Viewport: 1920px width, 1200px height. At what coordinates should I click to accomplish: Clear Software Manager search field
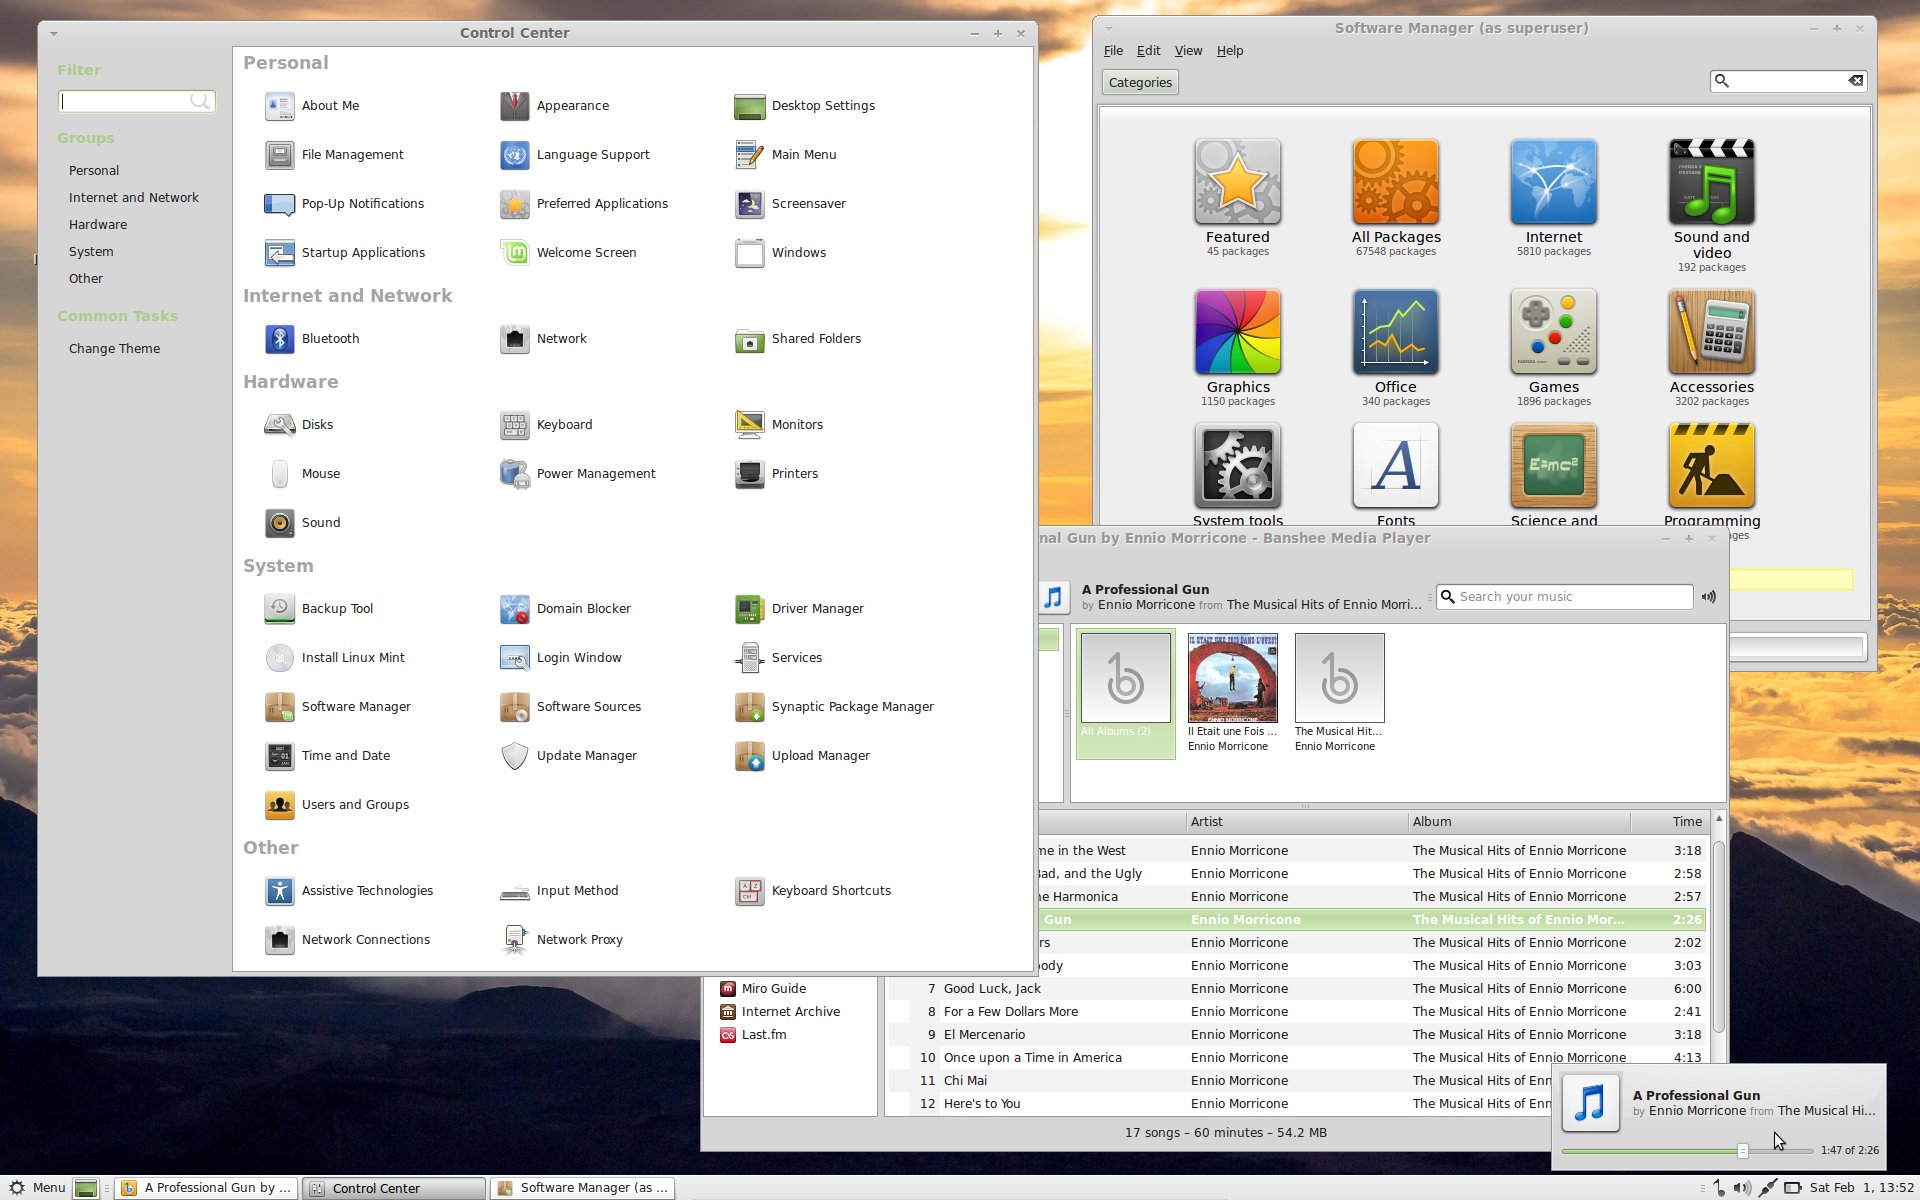[1856, 81]
